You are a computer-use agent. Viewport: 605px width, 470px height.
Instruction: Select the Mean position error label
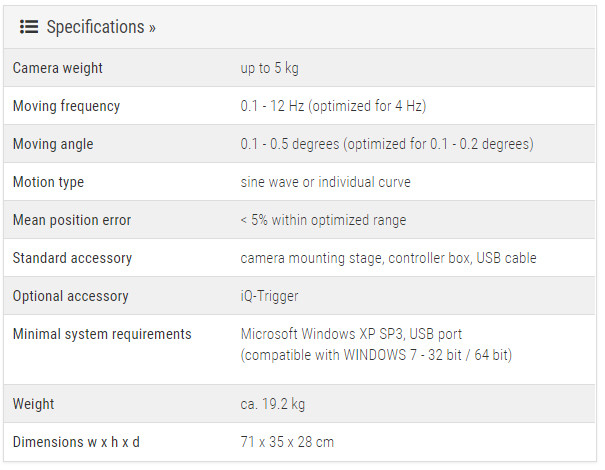click(72, 220)
